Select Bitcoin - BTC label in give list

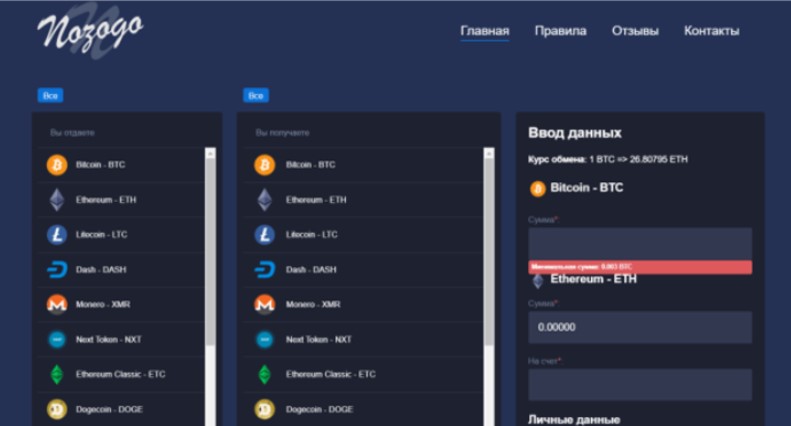point(100,165)
